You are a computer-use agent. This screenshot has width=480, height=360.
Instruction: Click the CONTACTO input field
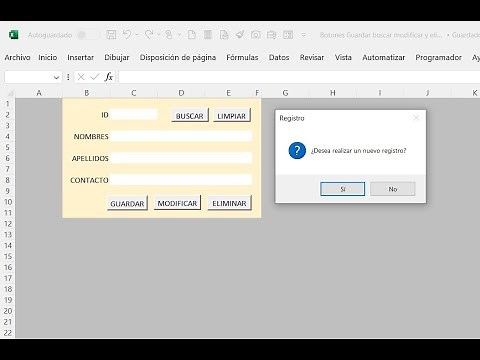(x=181, y=180)
